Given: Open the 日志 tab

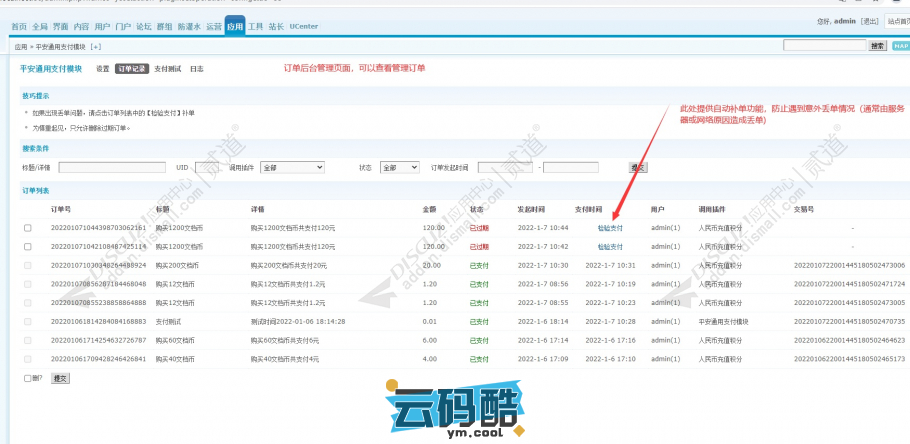Looking at the screenshot, I should point(197,69).
